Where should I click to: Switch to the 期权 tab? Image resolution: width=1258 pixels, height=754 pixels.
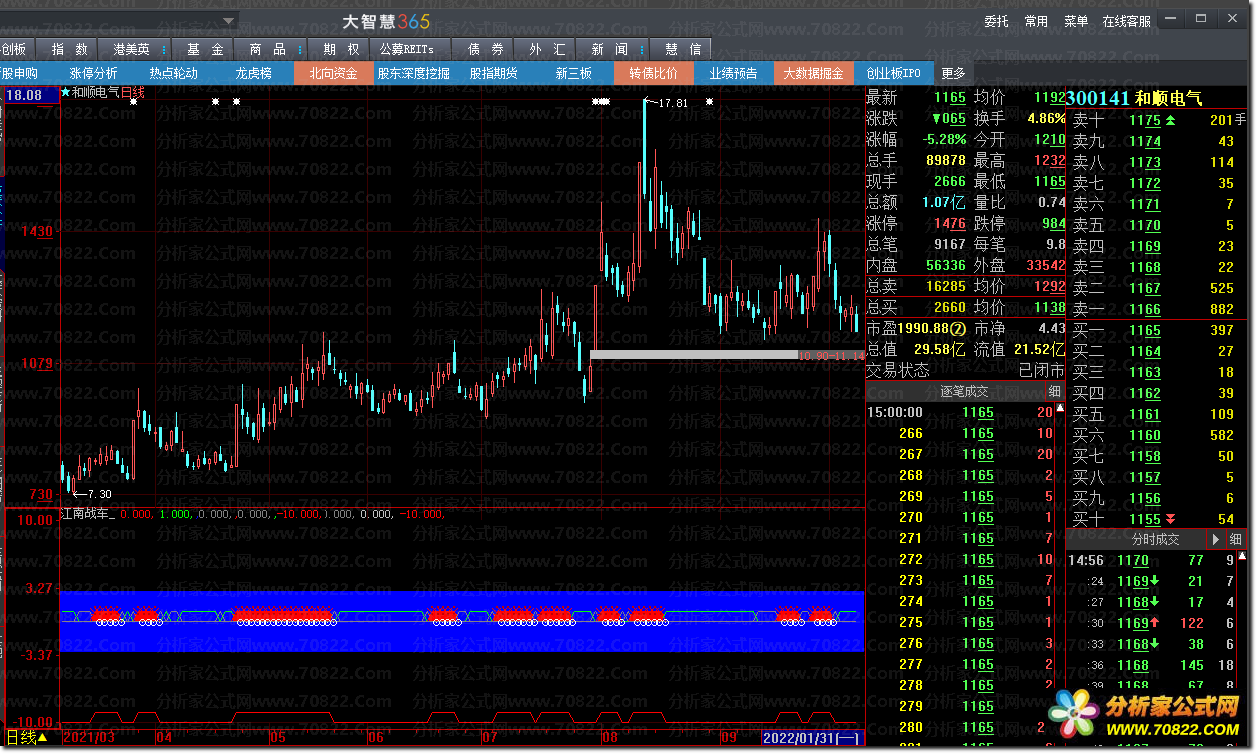(x=341, y=49)
